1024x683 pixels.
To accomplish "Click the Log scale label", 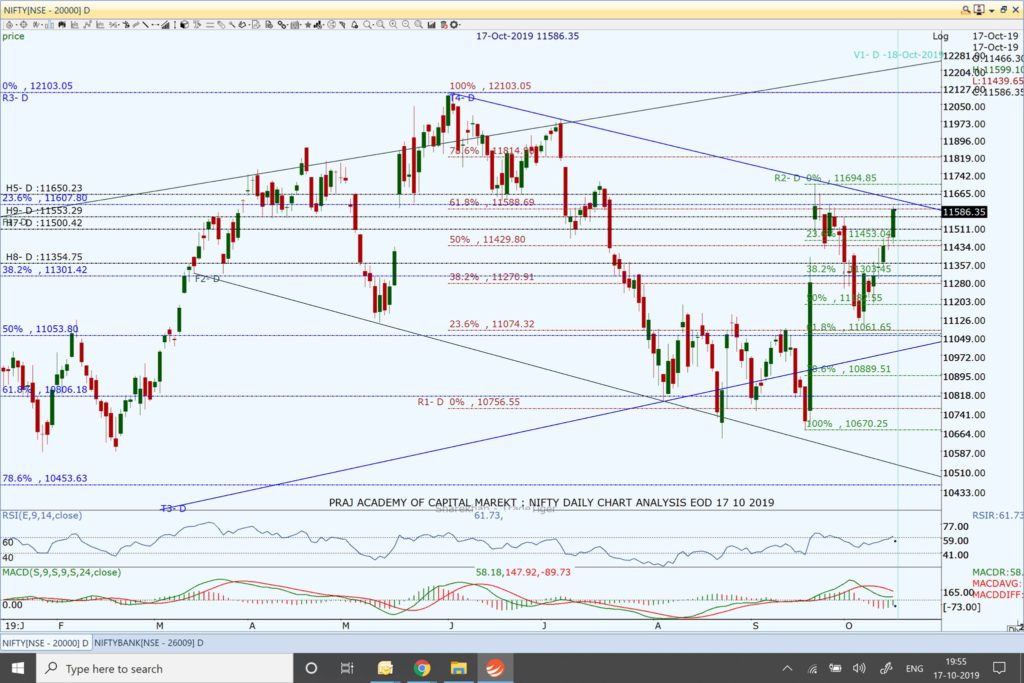I will tap(940, 36).
